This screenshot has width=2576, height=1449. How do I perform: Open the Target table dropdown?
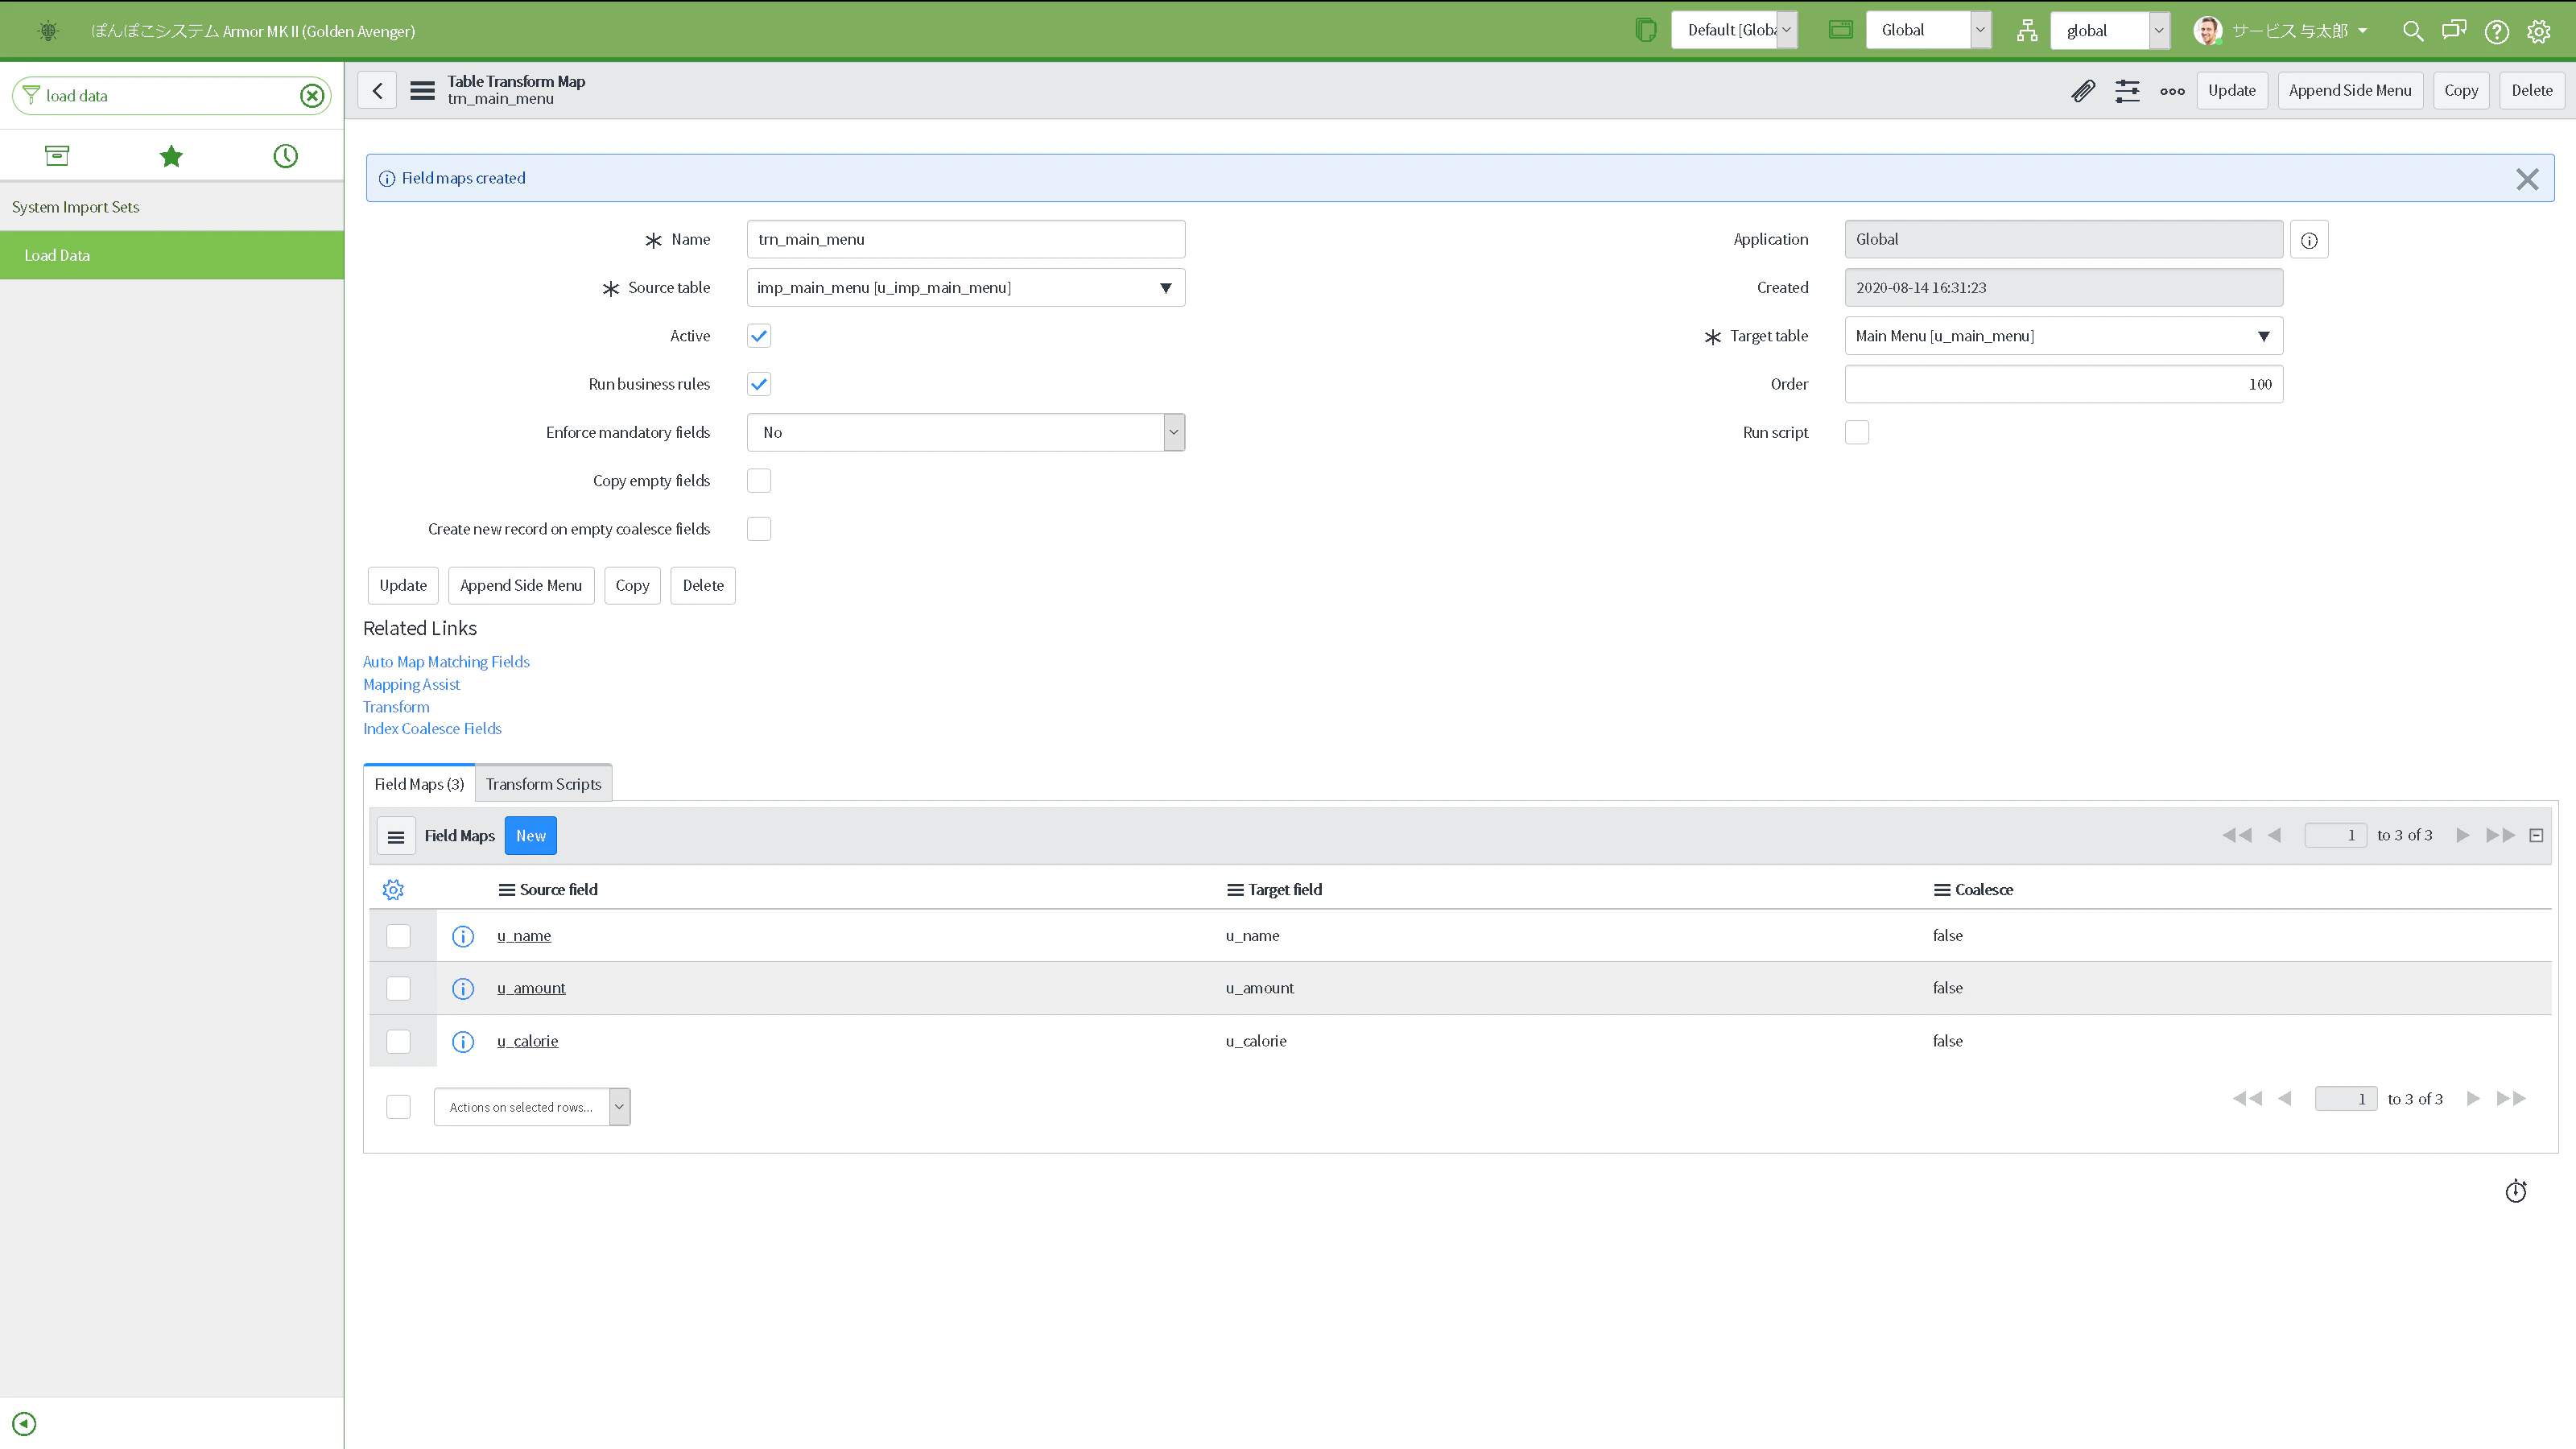2064,336
